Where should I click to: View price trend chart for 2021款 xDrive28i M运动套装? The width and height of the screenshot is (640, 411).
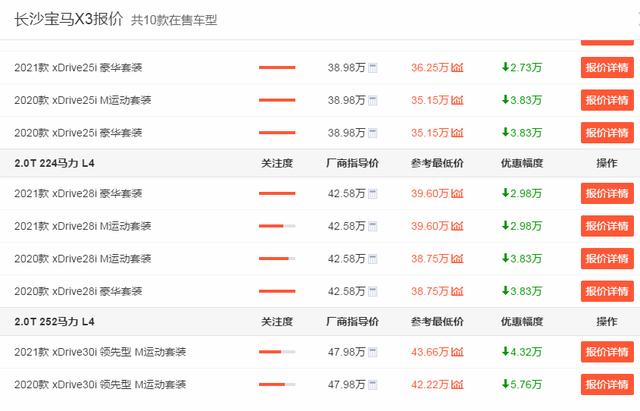coord(457,226)
